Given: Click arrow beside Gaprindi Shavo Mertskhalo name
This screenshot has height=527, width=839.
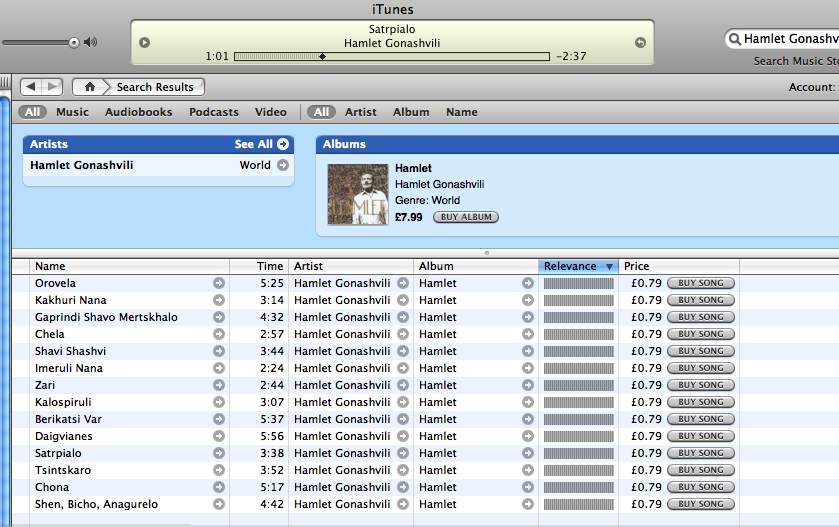Looking at the screenshot, I should tap(219, 317).
